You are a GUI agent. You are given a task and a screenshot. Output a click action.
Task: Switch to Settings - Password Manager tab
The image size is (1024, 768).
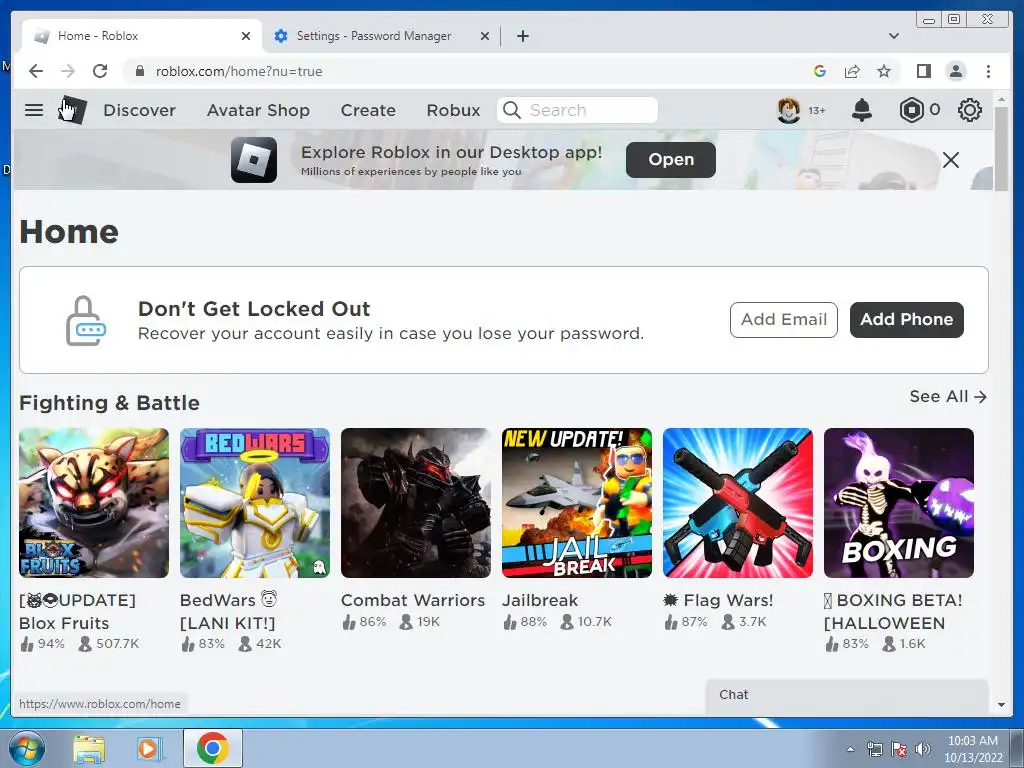point(382,36)
